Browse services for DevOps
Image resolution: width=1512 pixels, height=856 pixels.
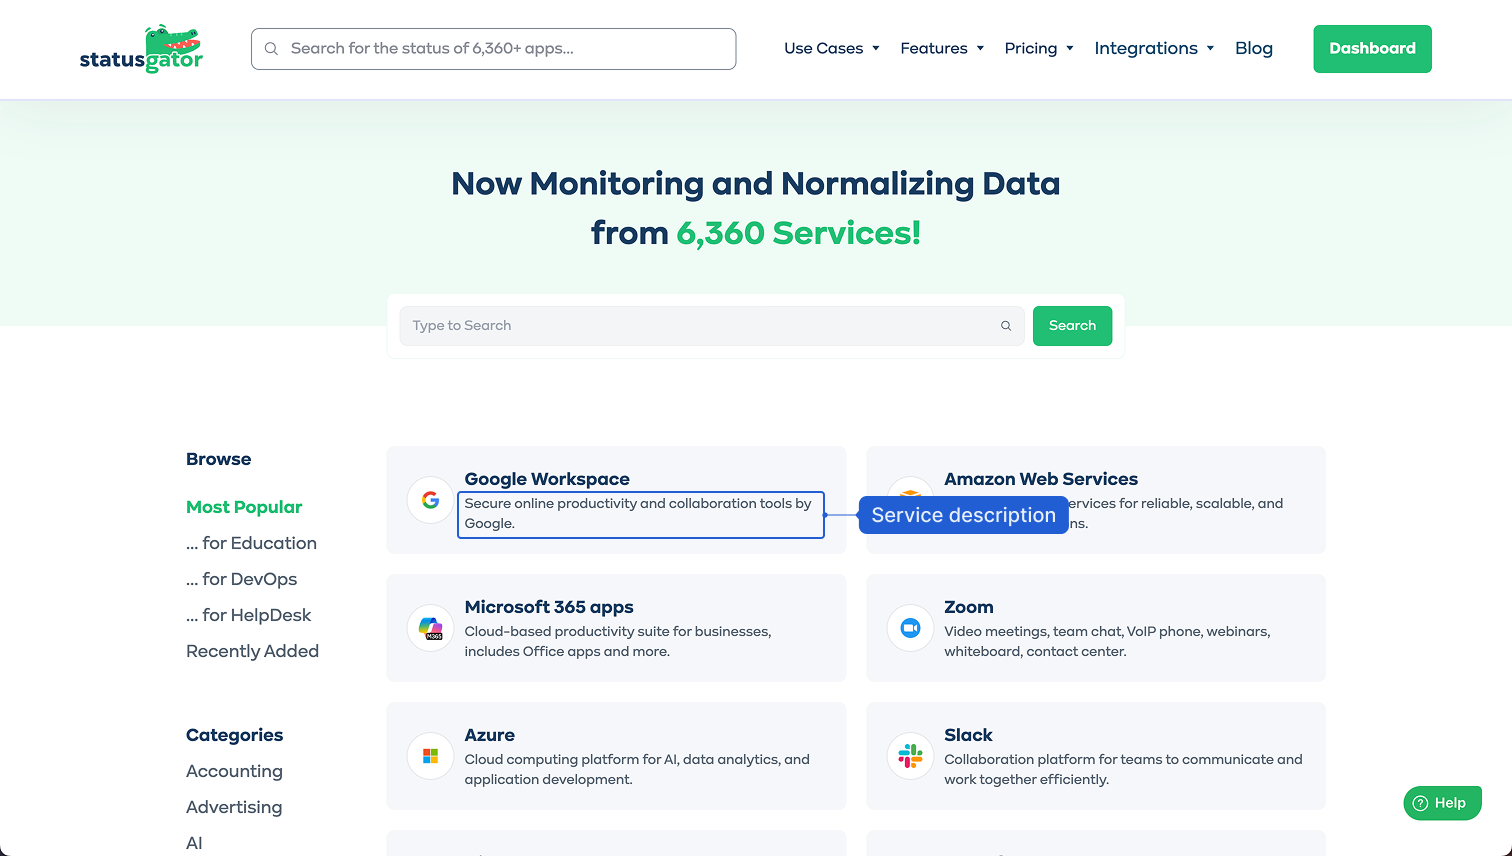241,579
